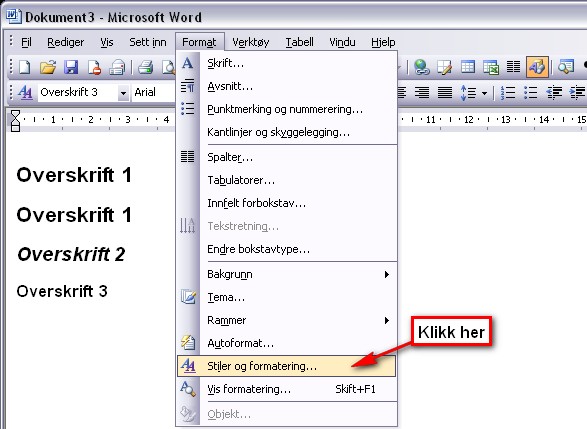
Task: Choose Kantlinjer og skyggelegging…
Action: [286, 132]
